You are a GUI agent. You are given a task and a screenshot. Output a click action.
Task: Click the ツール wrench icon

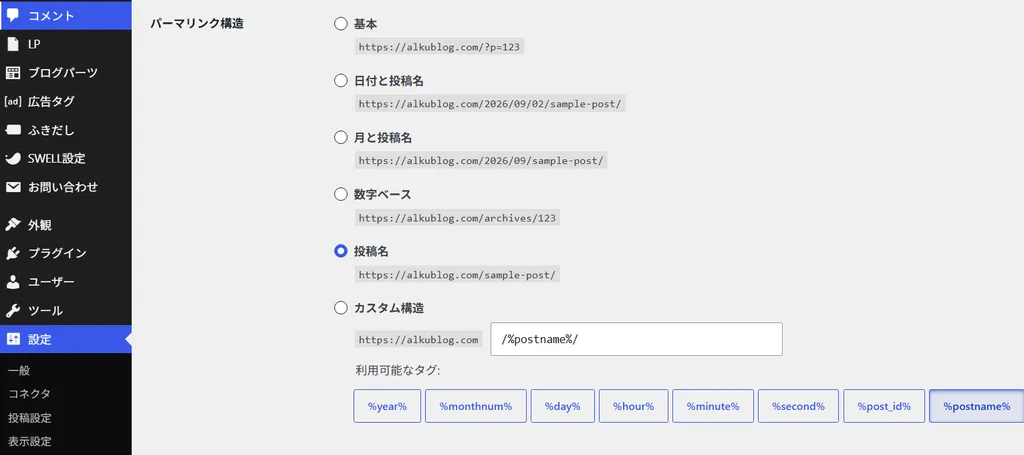(13, 311)
